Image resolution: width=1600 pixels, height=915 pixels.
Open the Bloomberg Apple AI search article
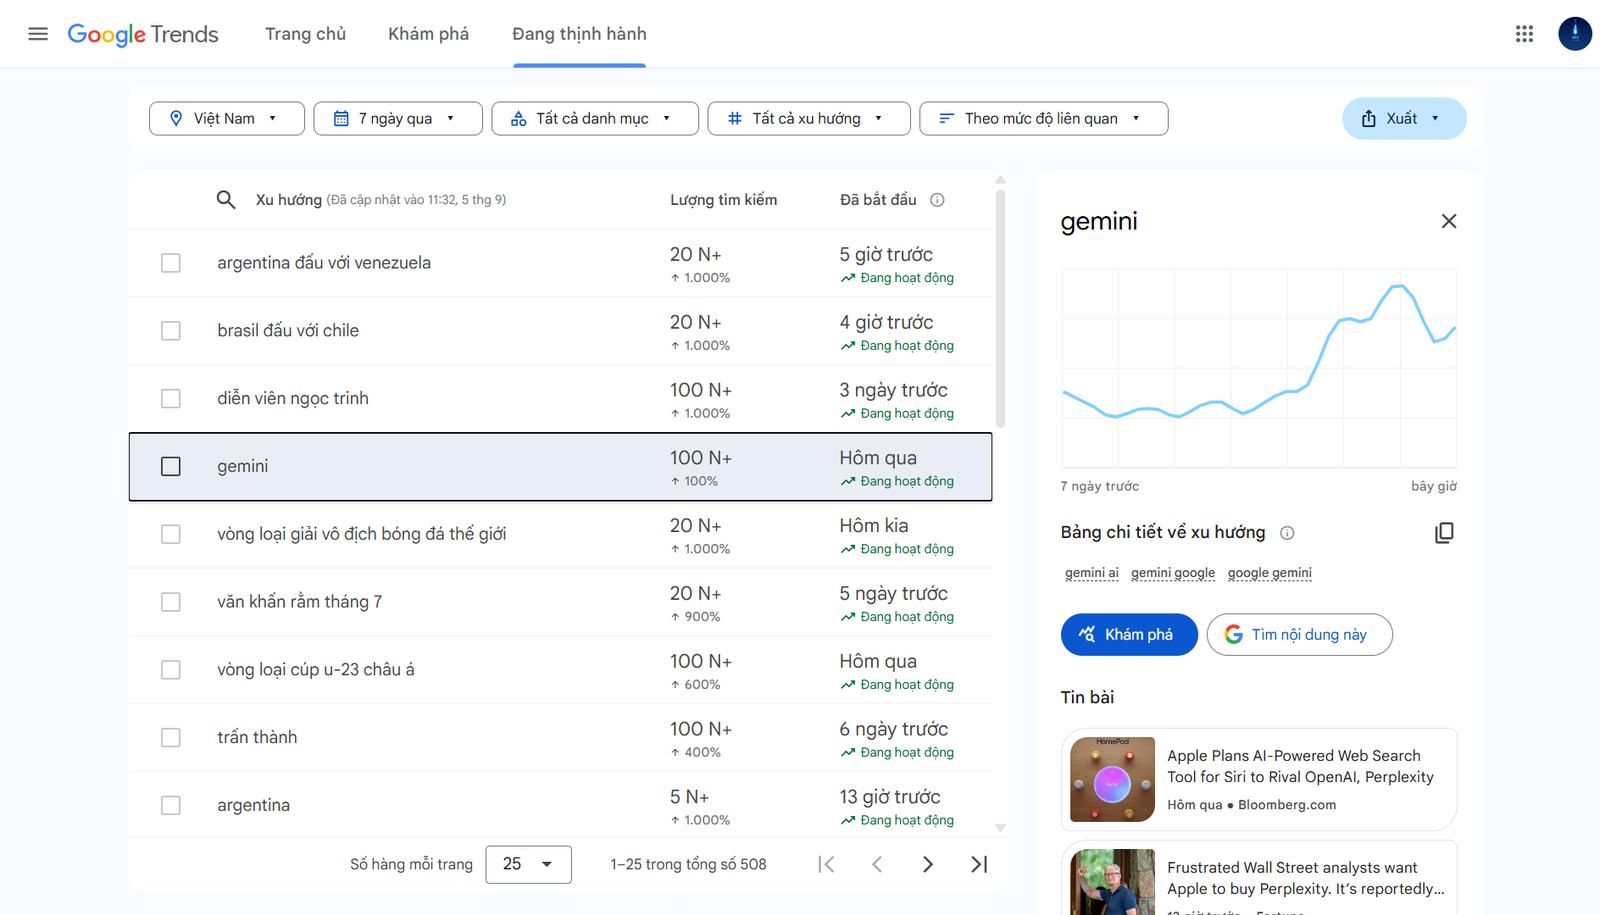[x=1259, y=779]
